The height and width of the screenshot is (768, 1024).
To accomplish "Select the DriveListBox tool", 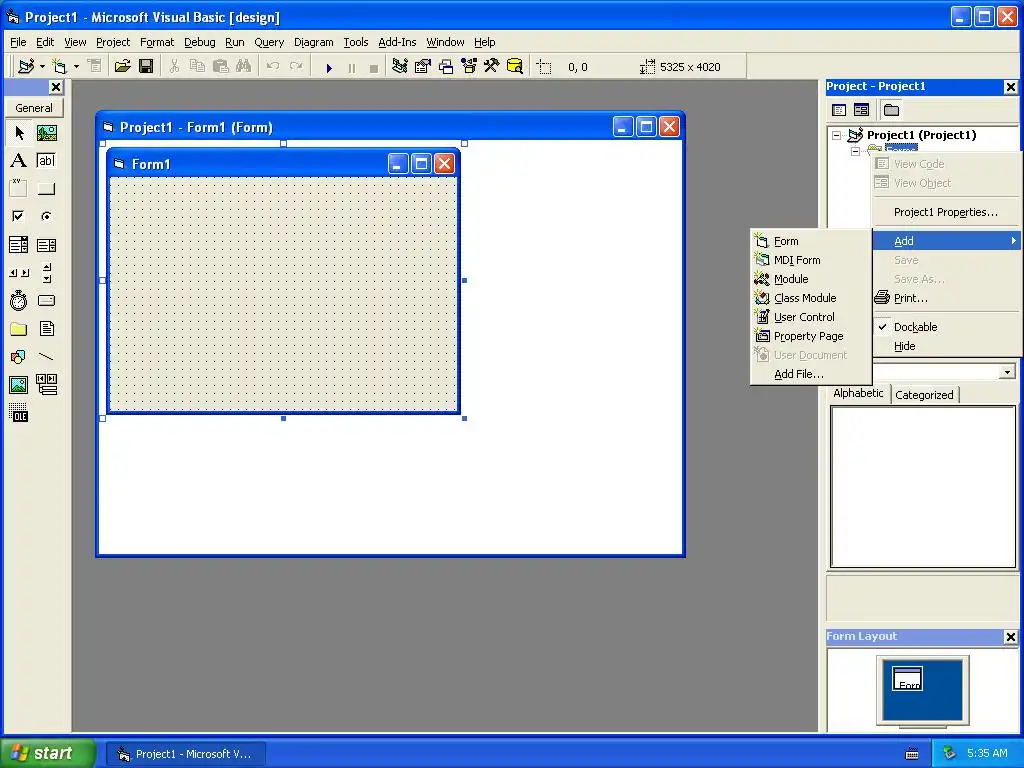I will (x=46, y=300).
